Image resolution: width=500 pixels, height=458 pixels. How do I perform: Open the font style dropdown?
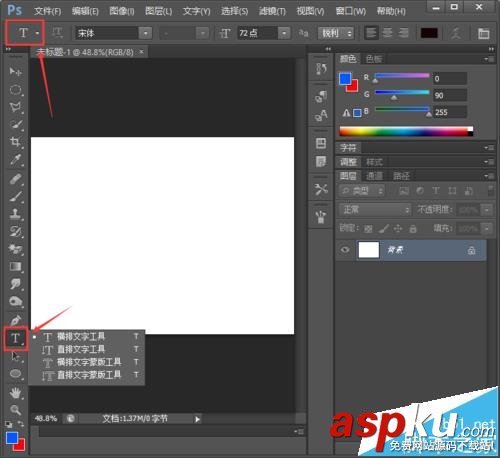[202, 33]
